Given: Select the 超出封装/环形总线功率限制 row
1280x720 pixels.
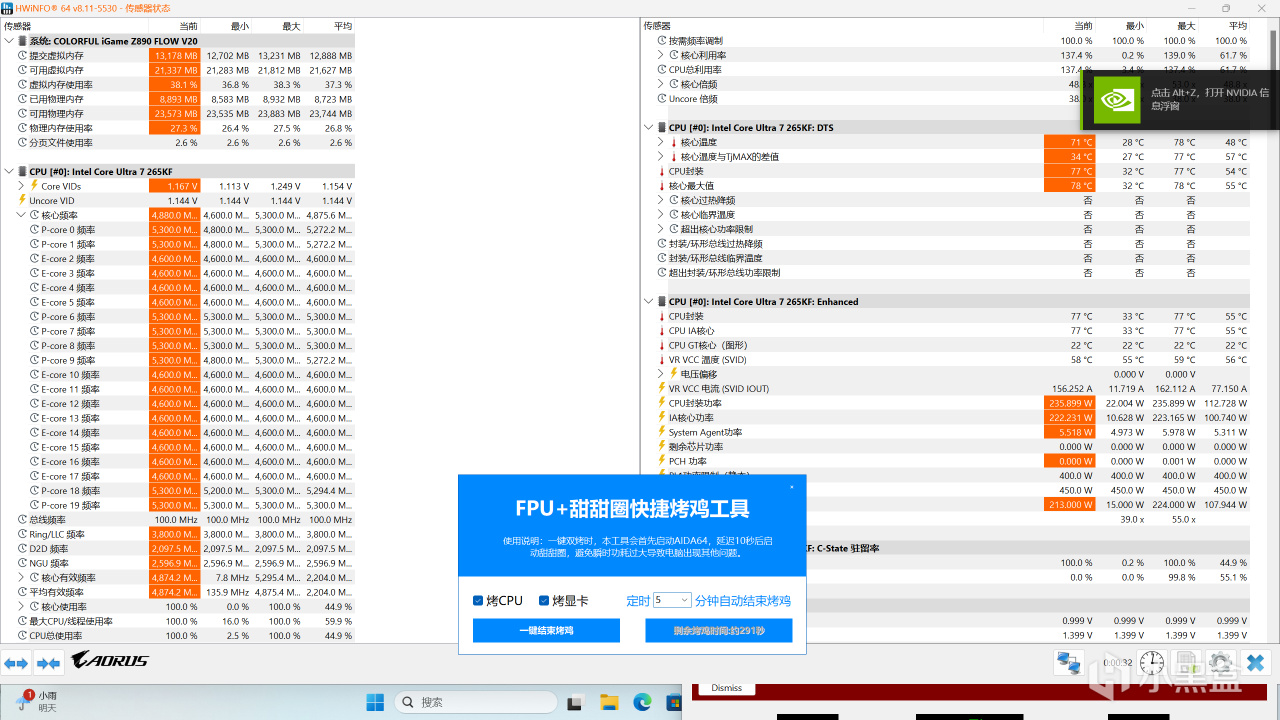Looking at the screenshot, I should coord(946,273).
